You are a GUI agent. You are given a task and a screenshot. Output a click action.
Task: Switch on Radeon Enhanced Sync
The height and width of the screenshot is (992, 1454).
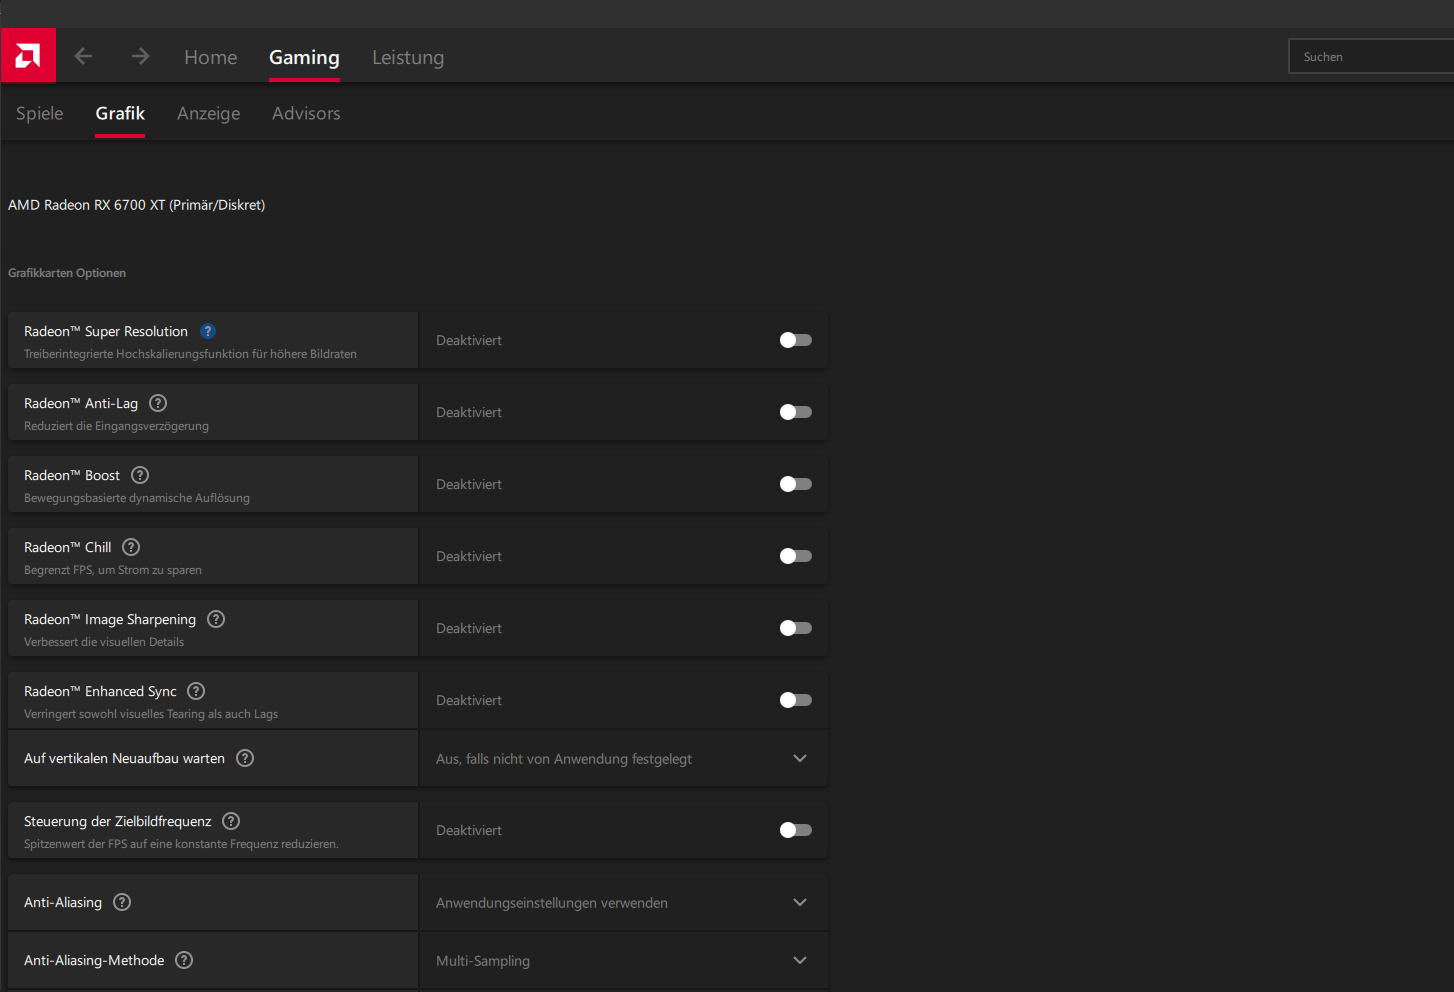[x=796, y=700]
